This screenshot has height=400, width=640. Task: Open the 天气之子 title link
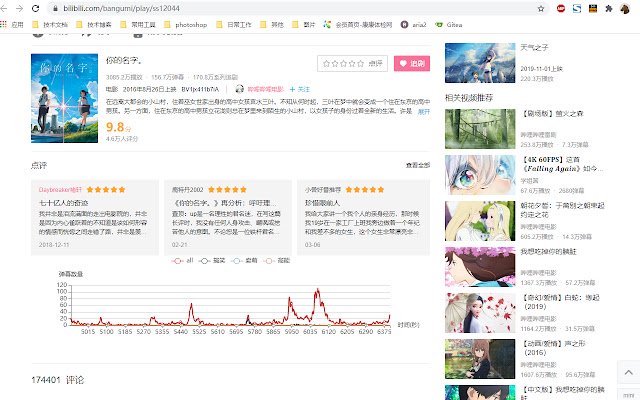(x=534, y=47)
